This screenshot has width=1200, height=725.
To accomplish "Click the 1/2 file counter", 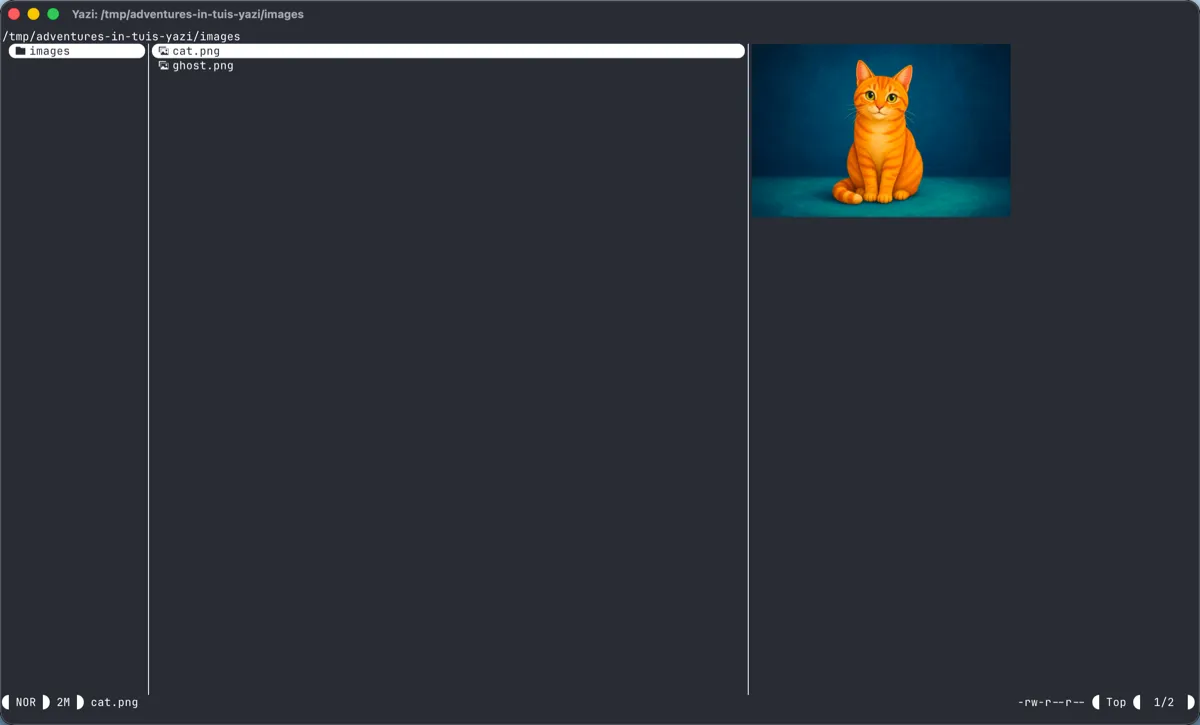I will (1164, 703).
